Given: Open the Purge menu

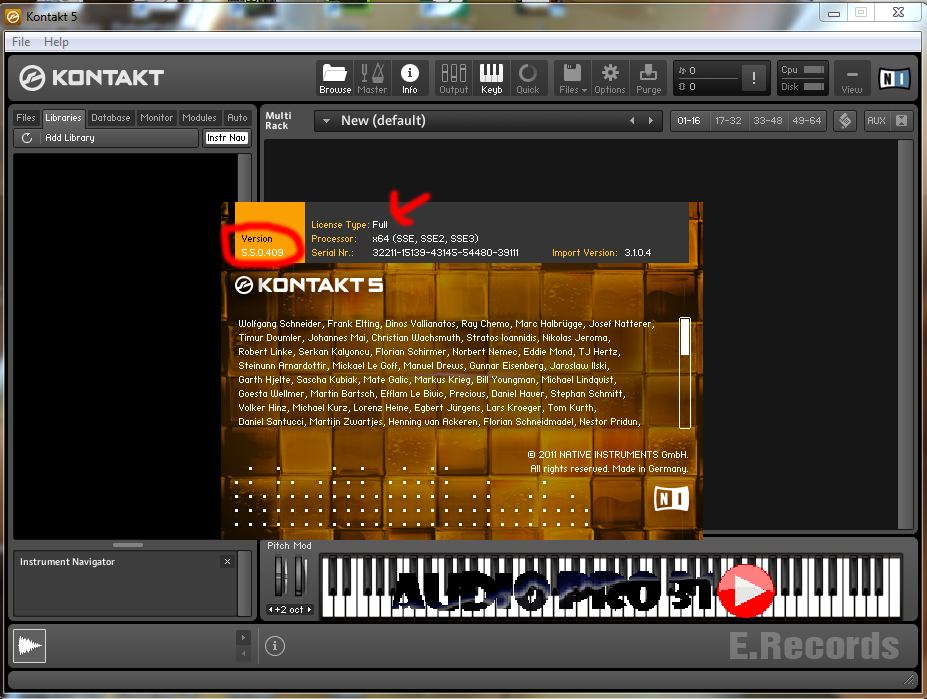Looking at the screenshot, I should tap(649, 78).
